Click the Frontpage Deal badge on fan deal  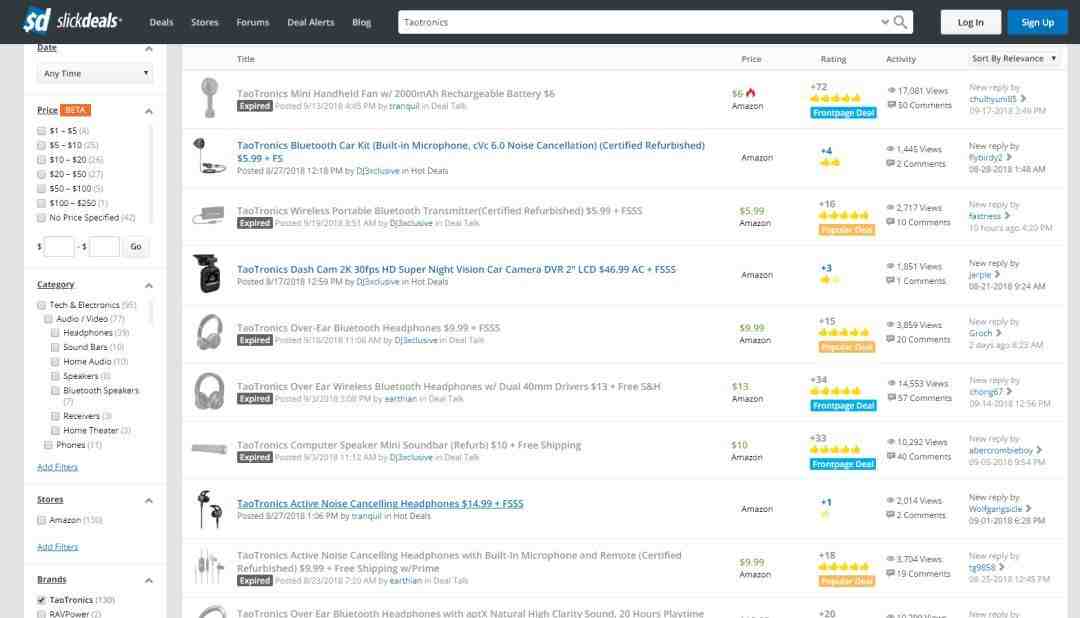click(843, 113)
